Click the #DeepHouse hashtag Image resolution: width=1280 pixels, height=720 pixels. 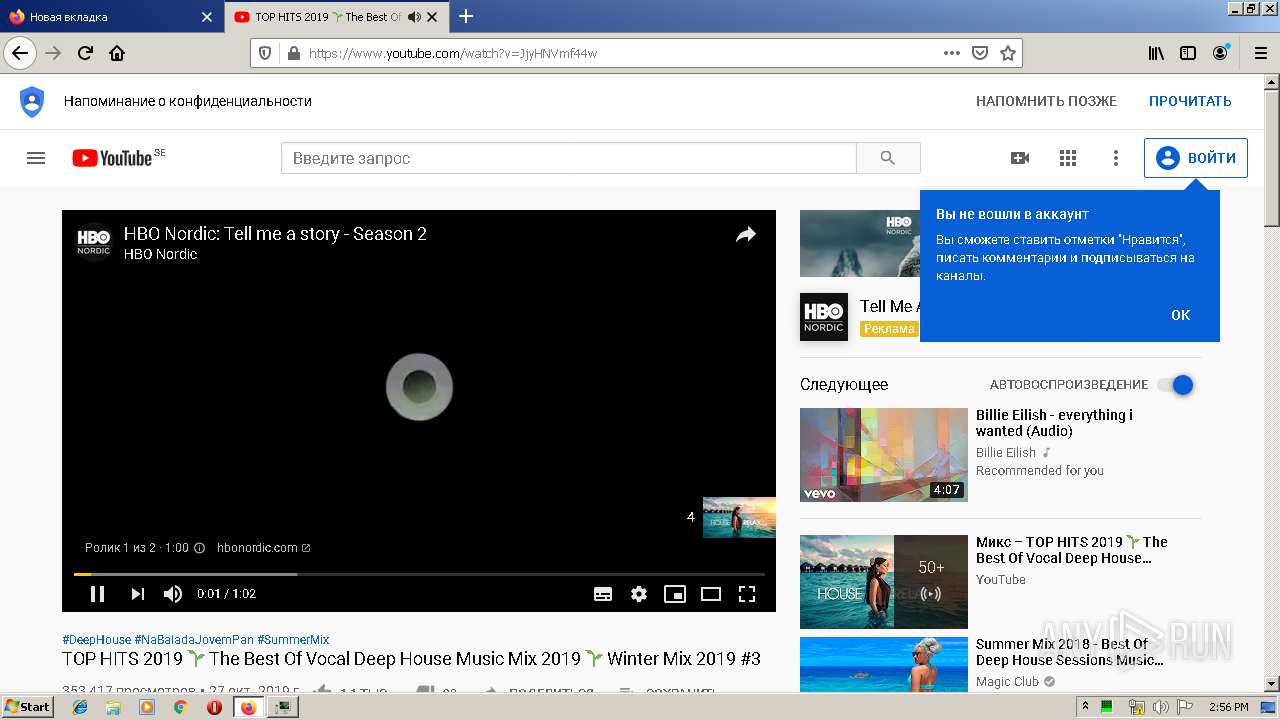[96, 640]
